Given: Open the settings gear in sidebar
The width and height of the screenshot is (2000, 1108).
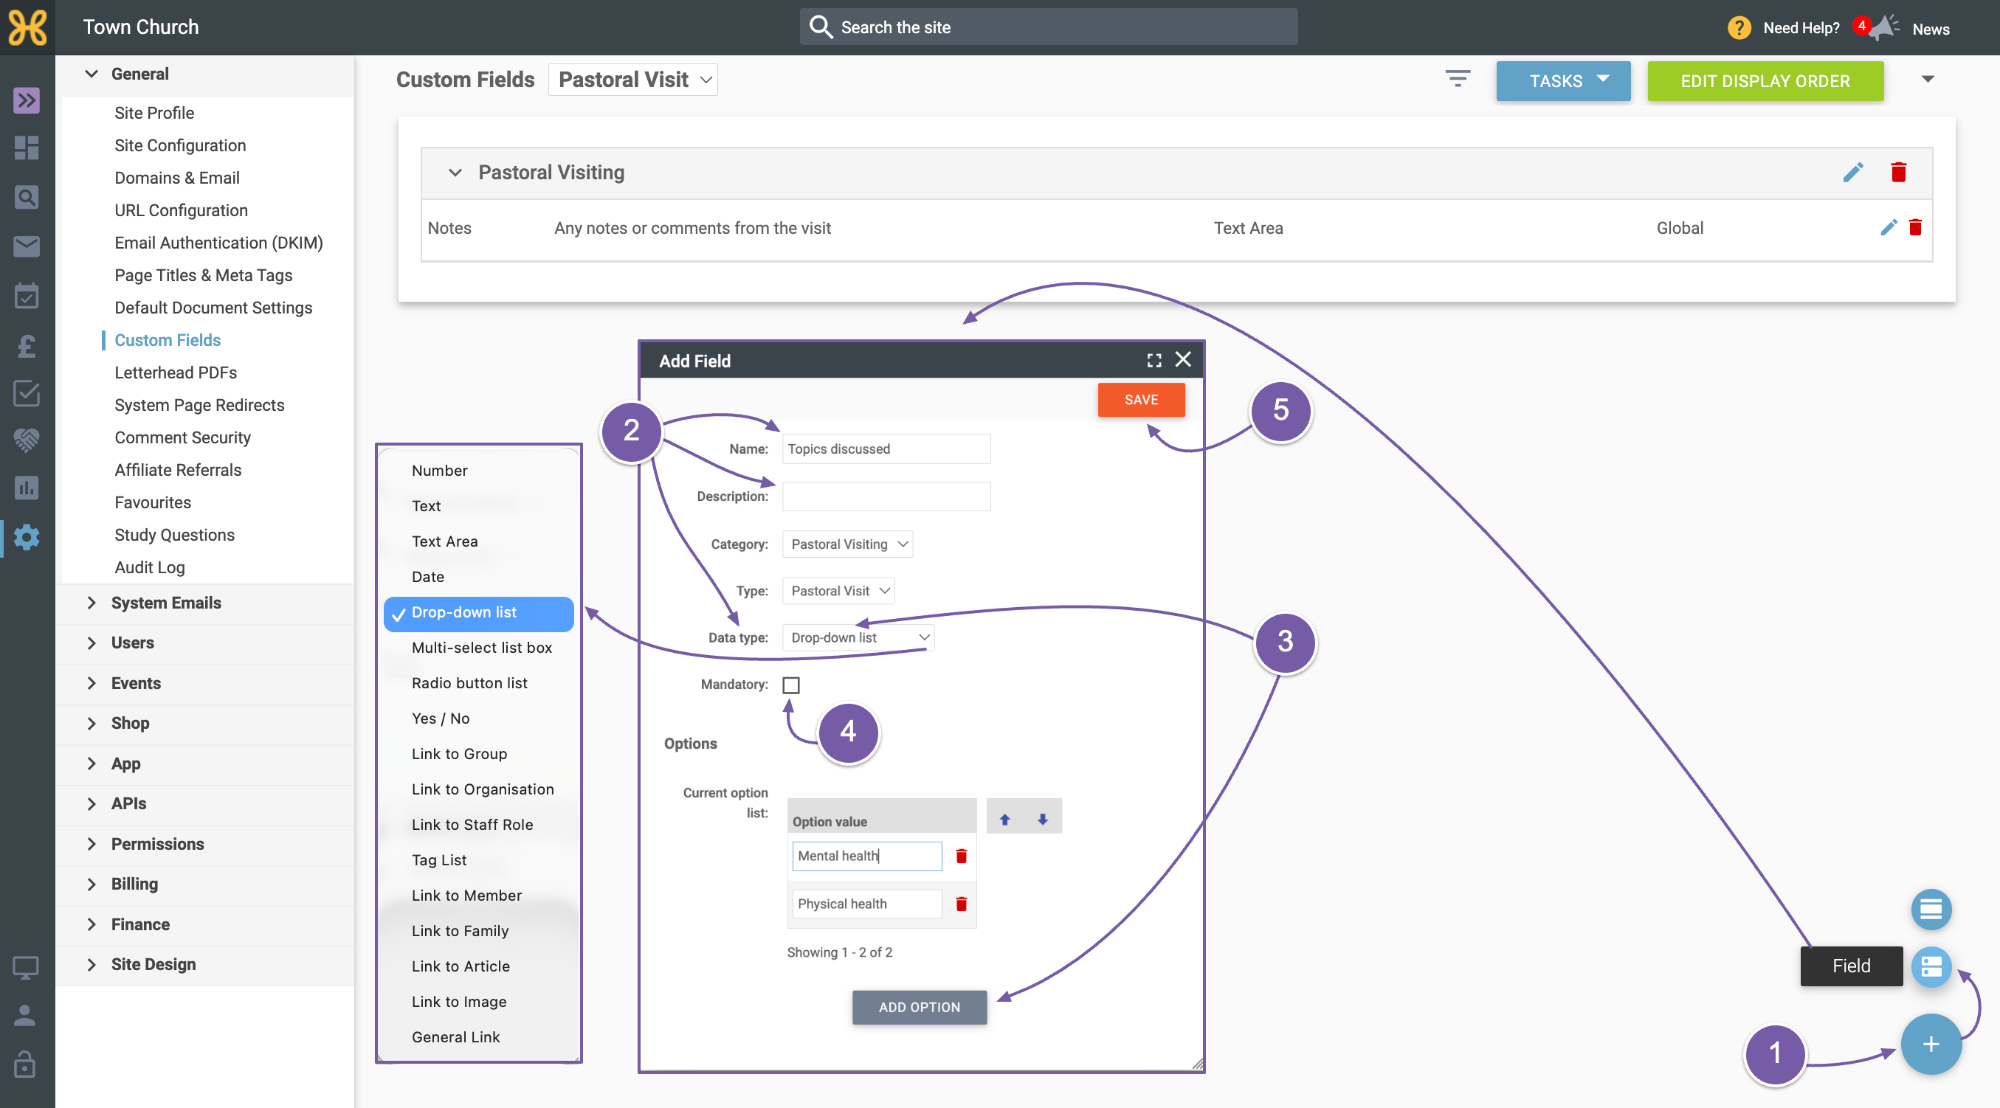Looking at the screenshot, I should 27,537.
